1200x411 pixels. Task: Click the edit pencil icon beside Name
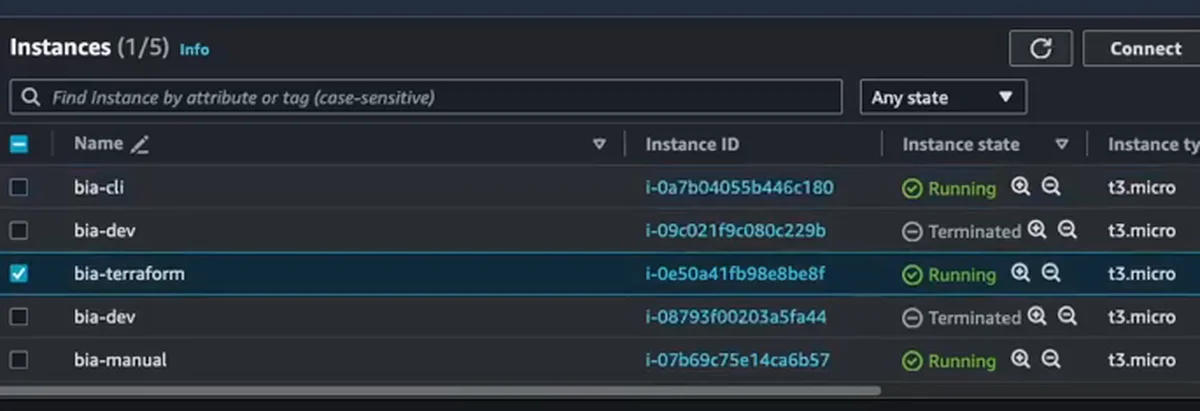pos(140,145)
